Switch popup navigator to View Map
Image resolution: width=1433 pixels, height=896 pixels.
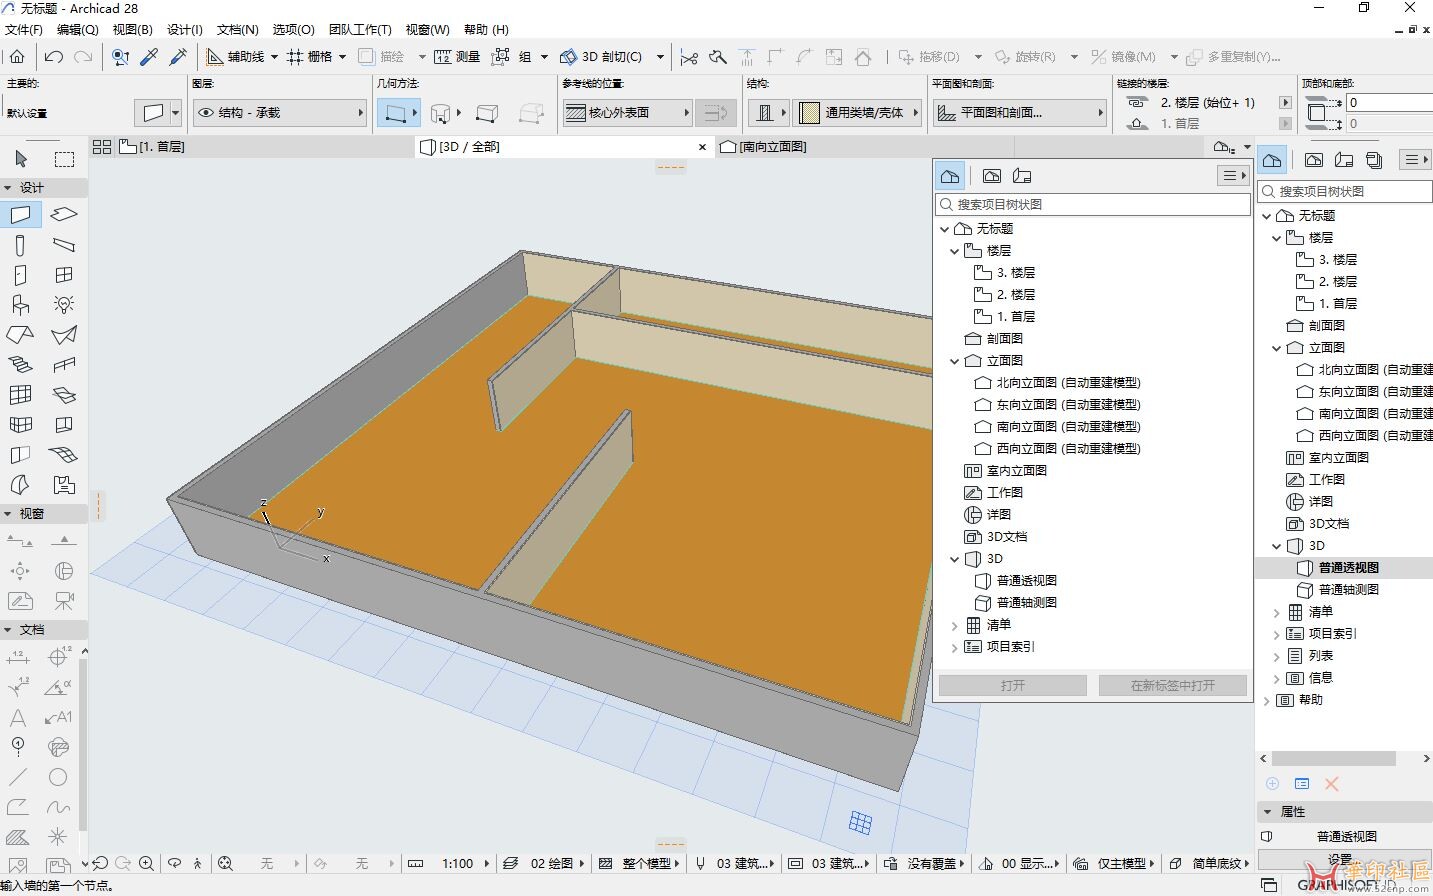tap(991, 176)
